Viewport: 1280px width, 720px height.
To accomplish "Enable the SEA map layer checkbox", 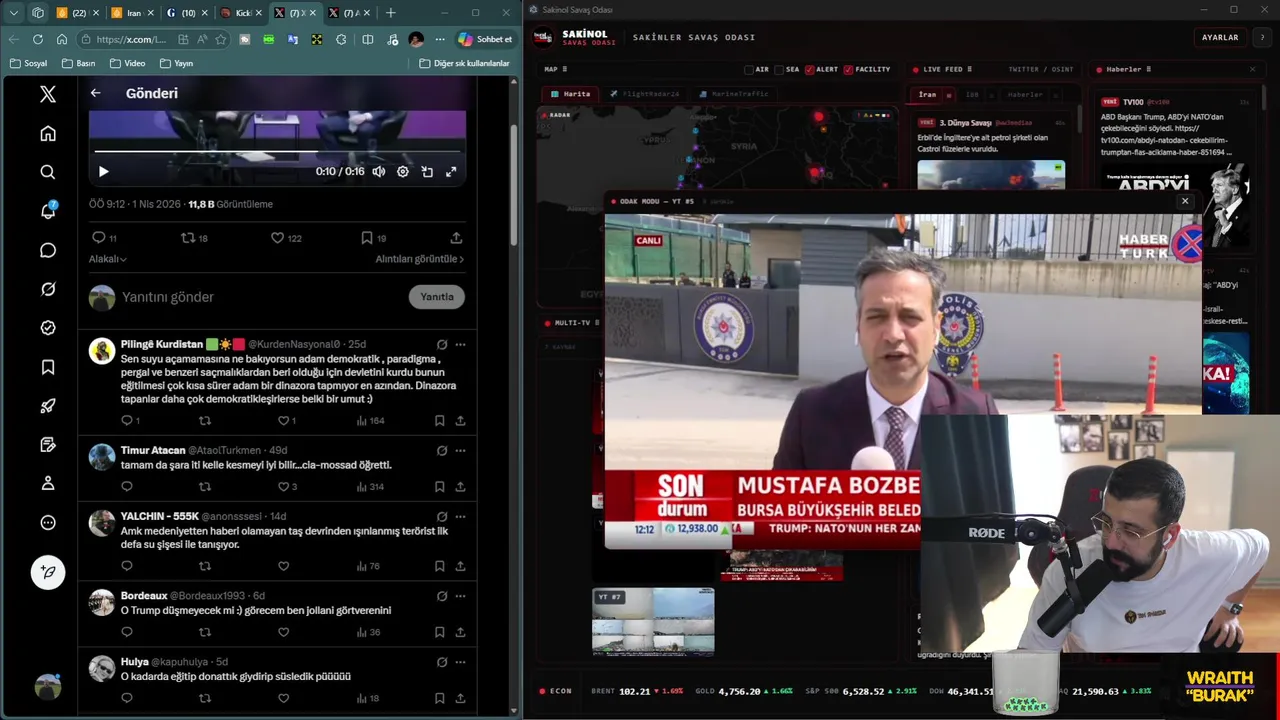I will 779,70.
